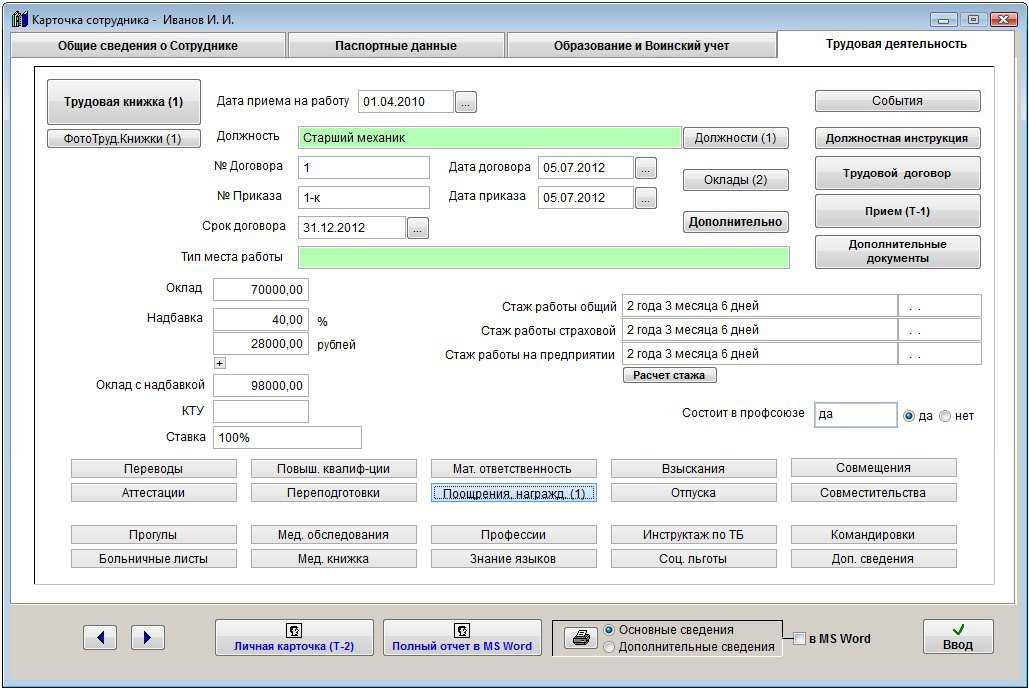The height and width of the screenshot is (688, 1029).
Task: Open Образование и Воинский учет tab
Action: click(x=641, y=46)
